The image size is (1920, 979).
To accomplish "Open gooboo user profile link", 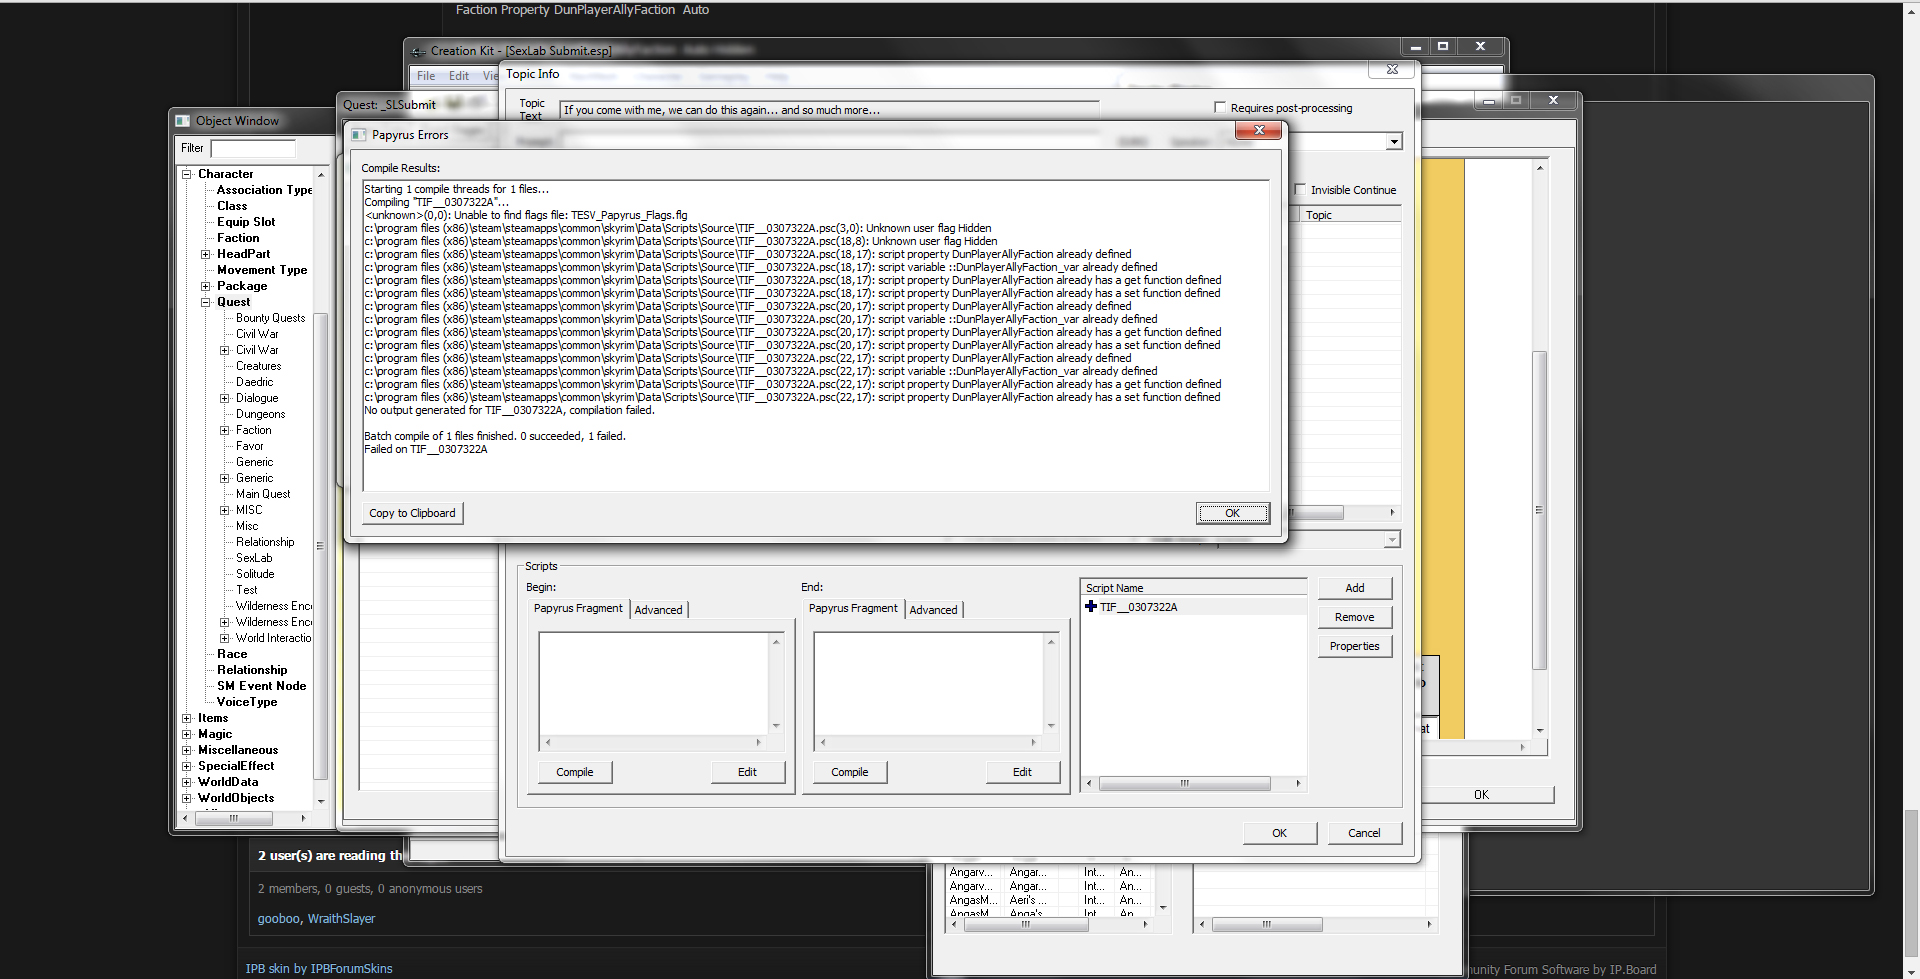I will 279,919.
